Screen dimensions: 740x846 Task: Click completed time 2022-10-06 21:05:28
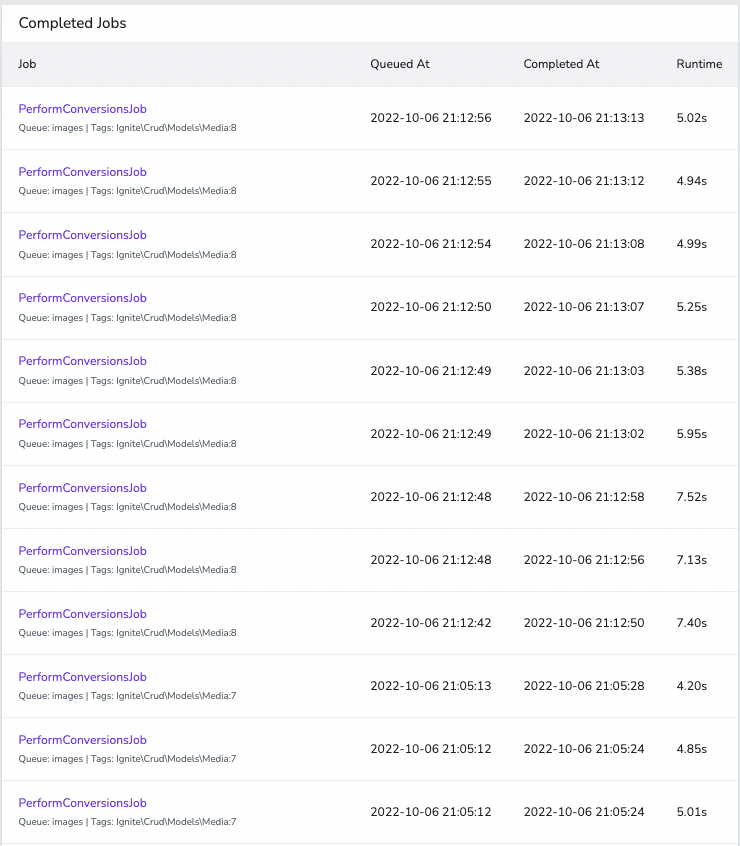coord(584,686)
